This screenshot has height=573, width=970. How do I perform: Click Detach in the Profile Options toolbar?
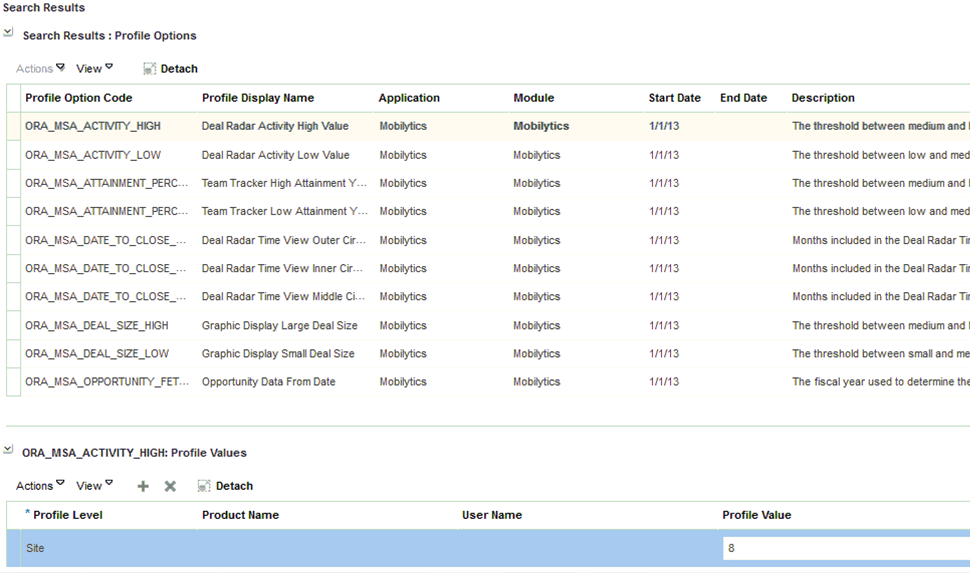[x=179, y=69]
